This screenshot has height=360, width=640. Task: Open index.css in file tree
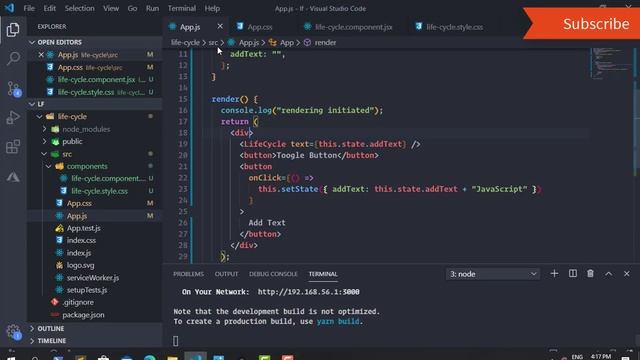[95, 240]
